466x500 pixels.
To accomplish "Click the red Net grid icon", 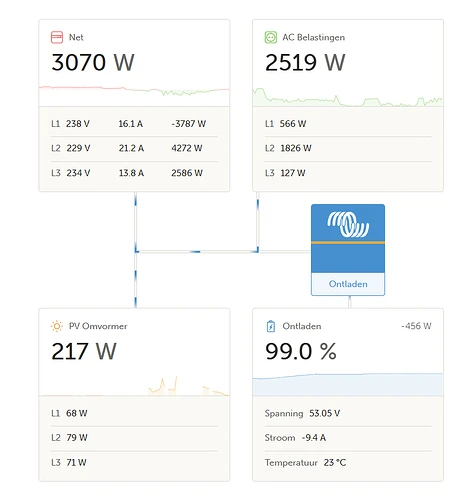I will click(57, 37).
